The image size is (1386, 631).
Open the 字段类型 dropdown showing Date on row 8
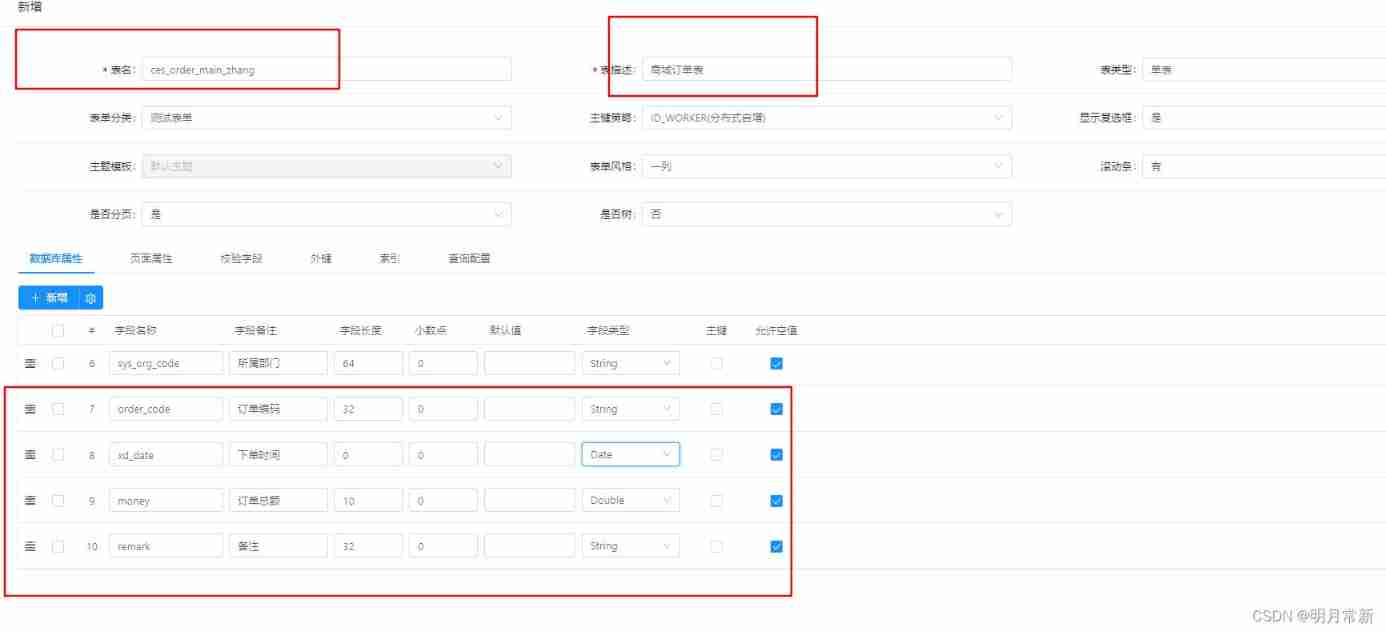[x=631, y=454]
